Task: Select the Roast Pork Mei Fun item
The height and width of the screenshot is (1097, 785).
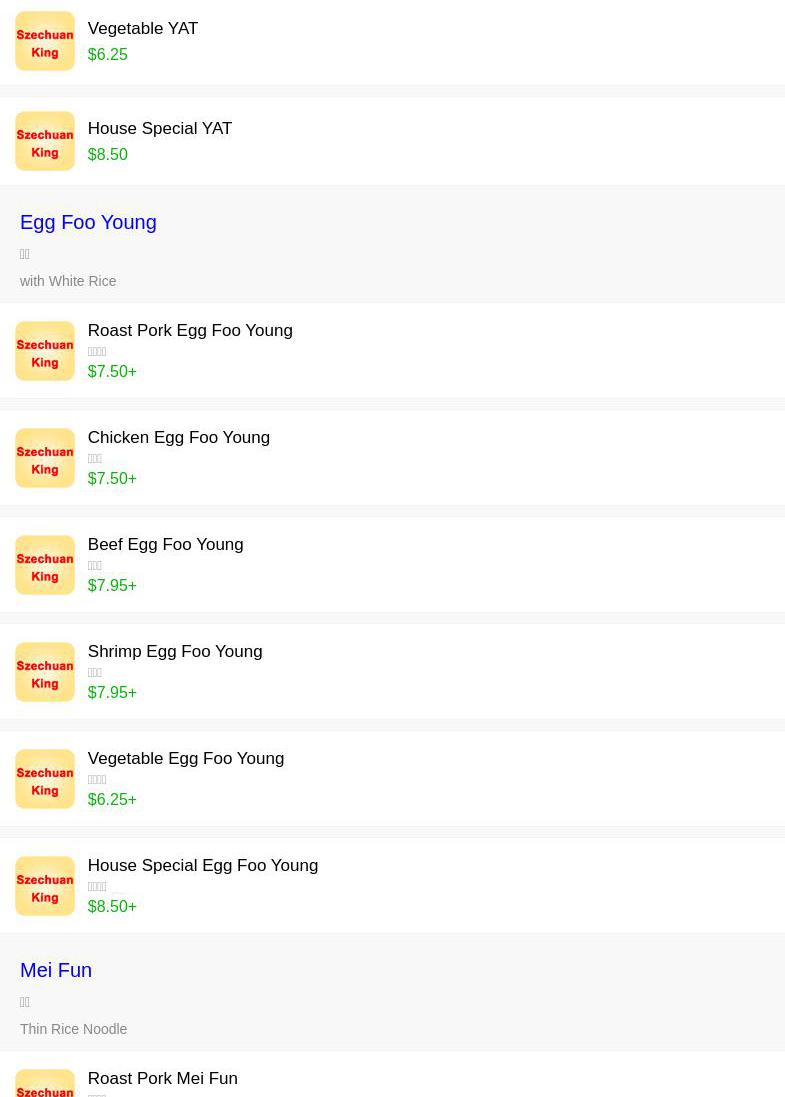Action: tap(163, 1079)
